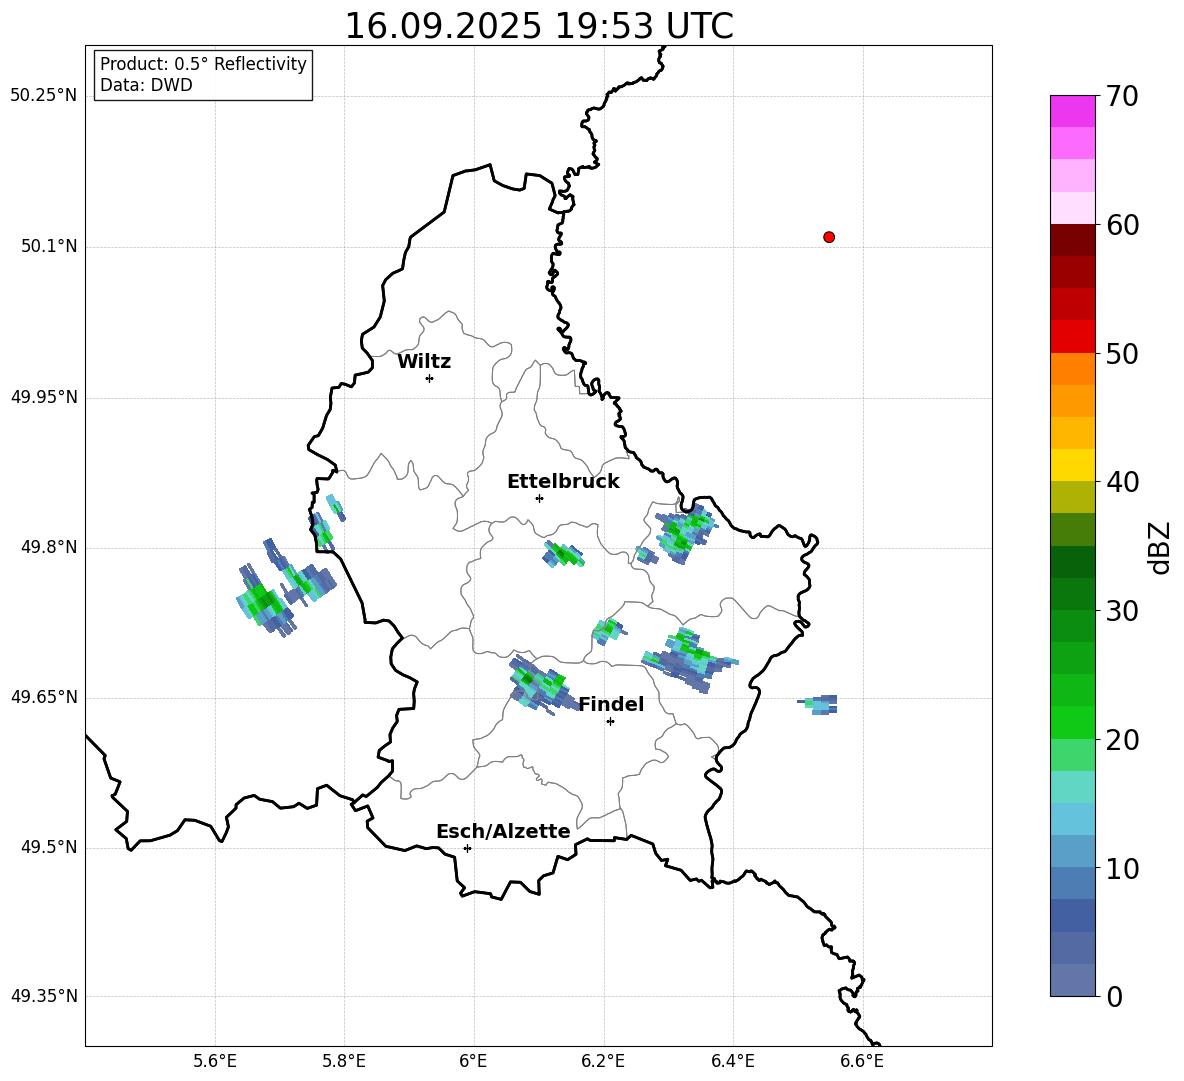
Task: Click the 5.8°E longitude label
Action: [344, 1061]
